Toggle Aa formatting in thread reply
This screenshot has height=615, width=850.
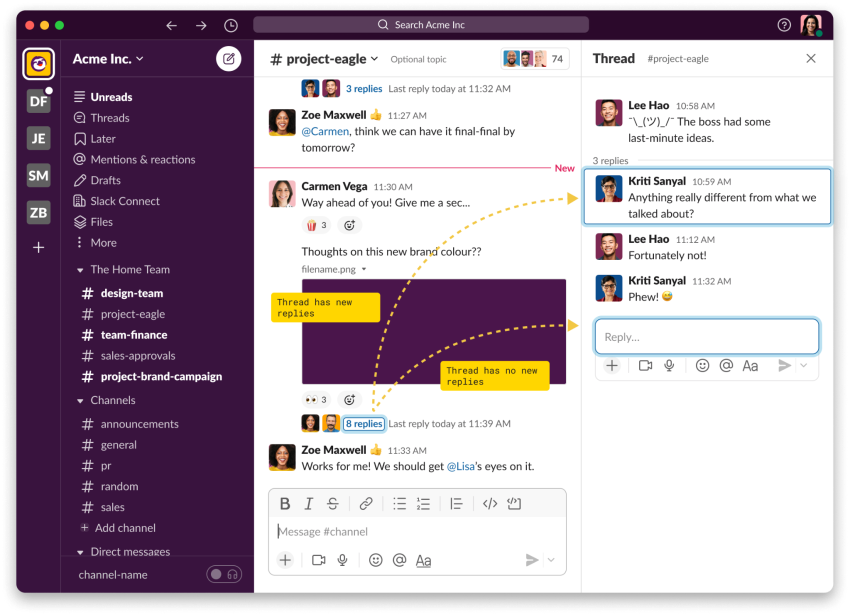click(x=750, y=366)
